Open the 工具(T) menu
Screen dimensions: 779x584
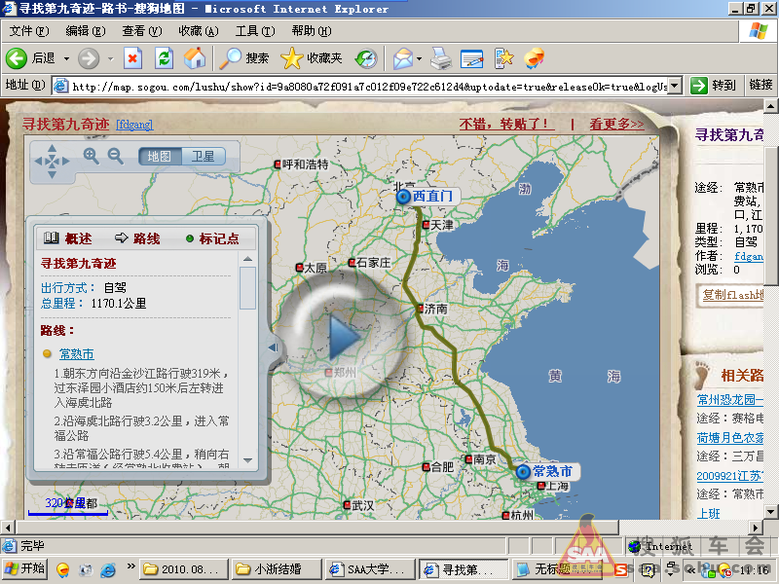[x=255, y=31]
